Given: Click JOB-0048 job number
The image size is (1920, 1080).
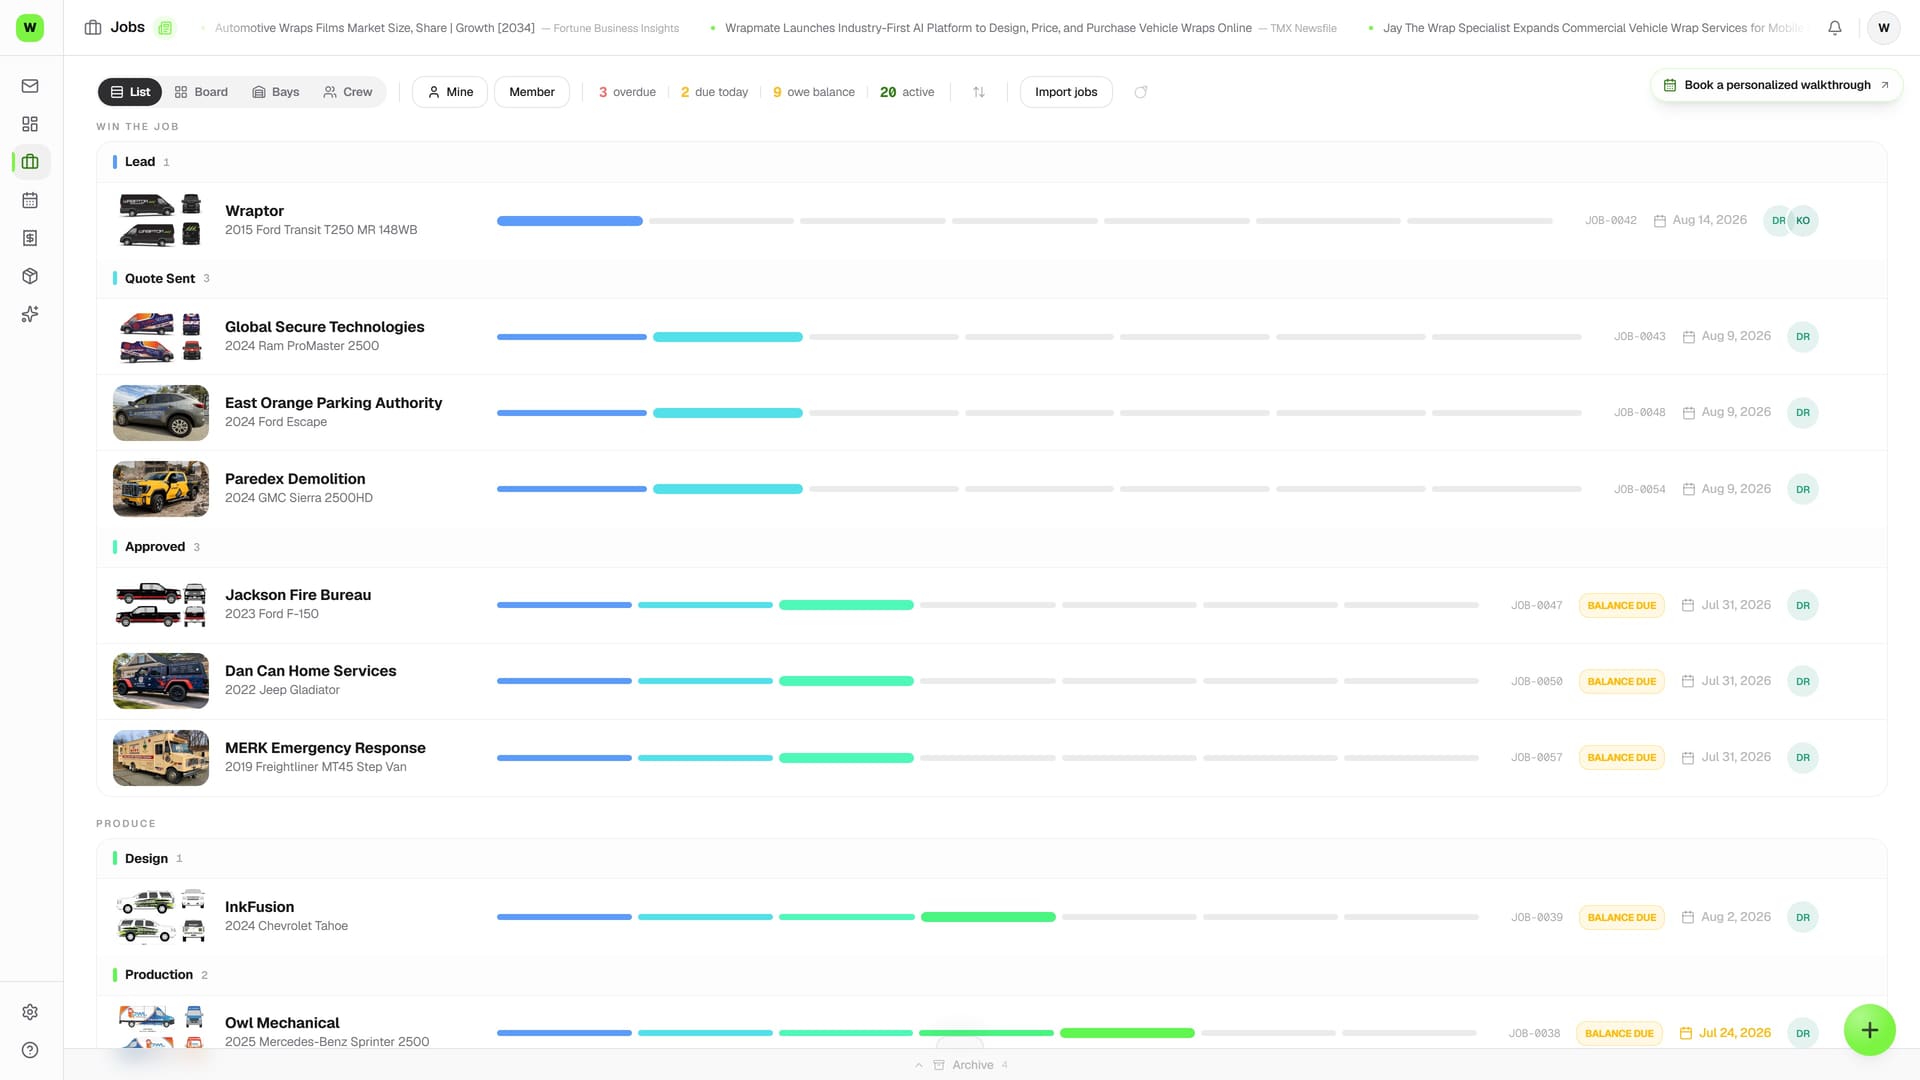Looking at the screenshot, I should click(x=1640, y=413).
